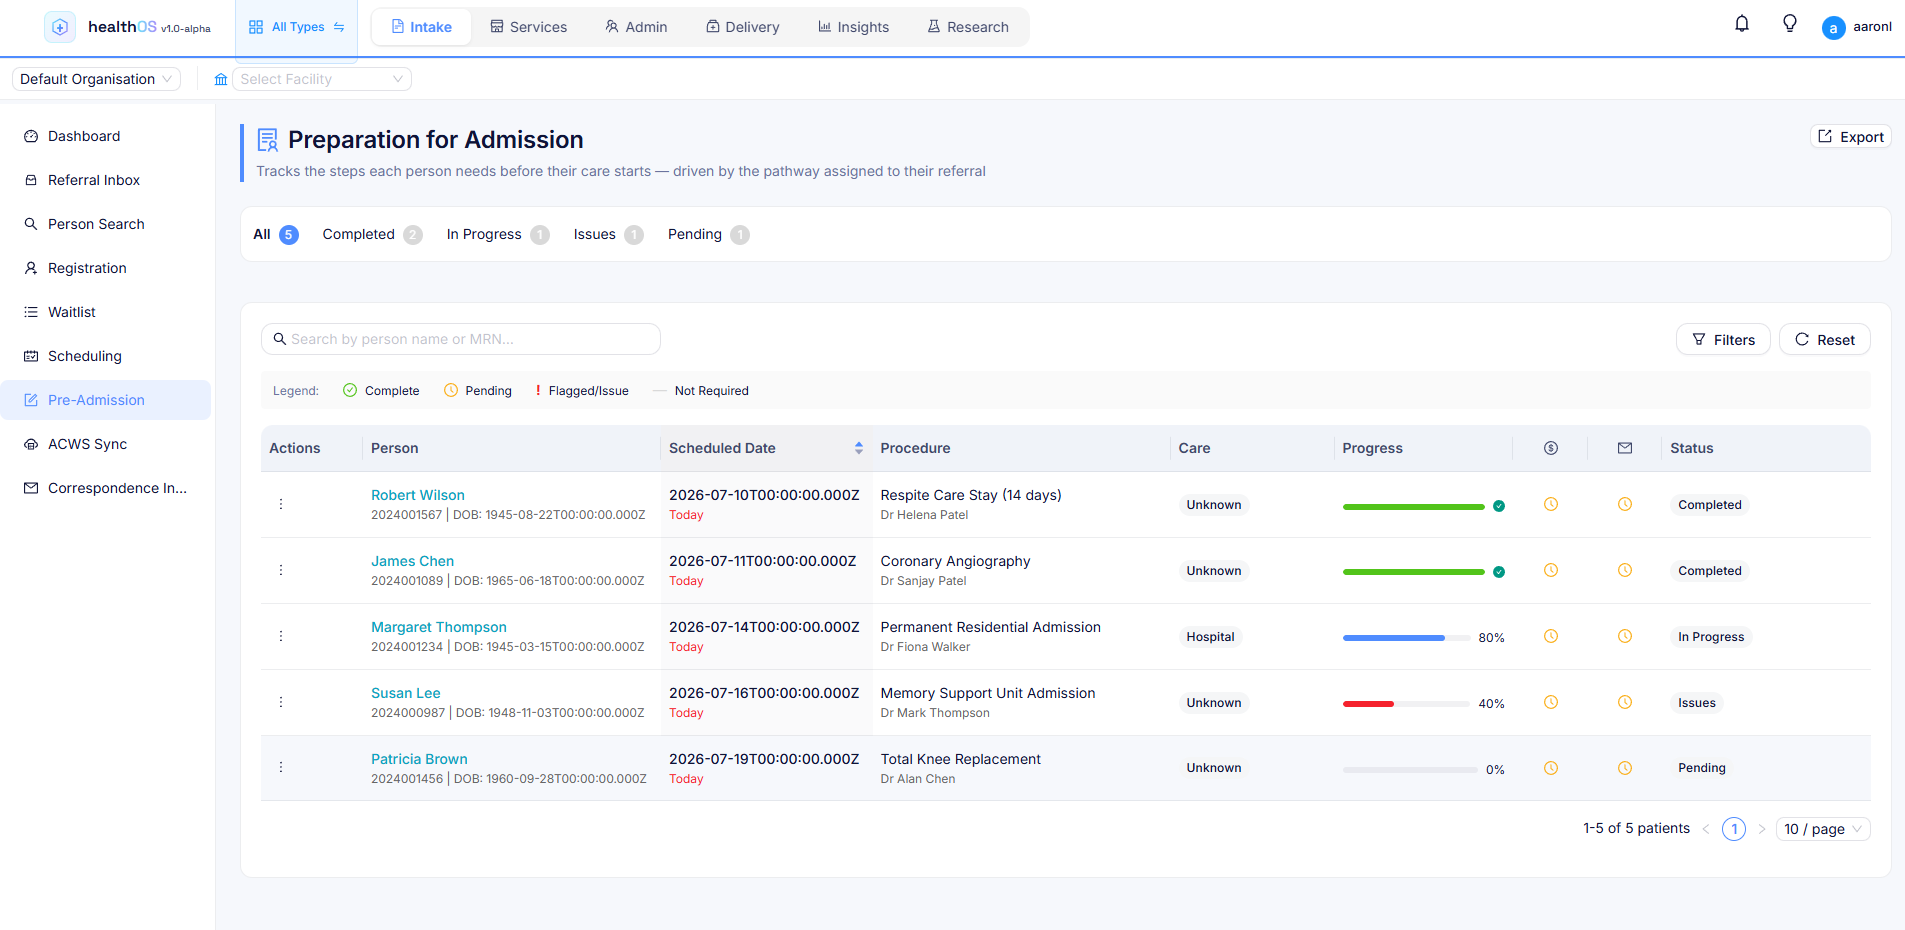The image size is (1905, 930).
Task: Focus the person name or MRN search field
Action: point(461,339)
